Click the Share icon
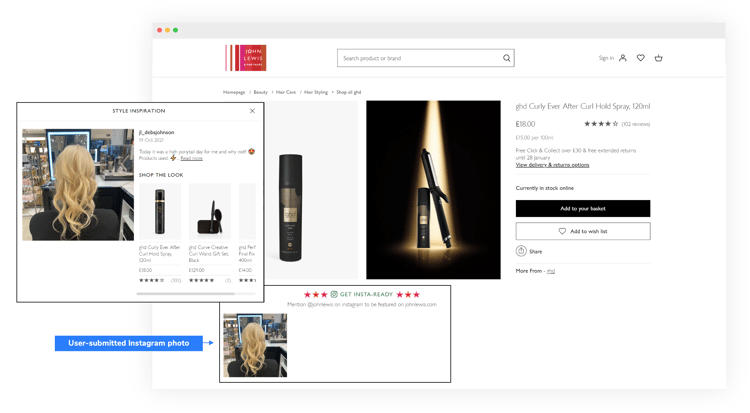Viewport: 750px width, 413px height. 521,251
